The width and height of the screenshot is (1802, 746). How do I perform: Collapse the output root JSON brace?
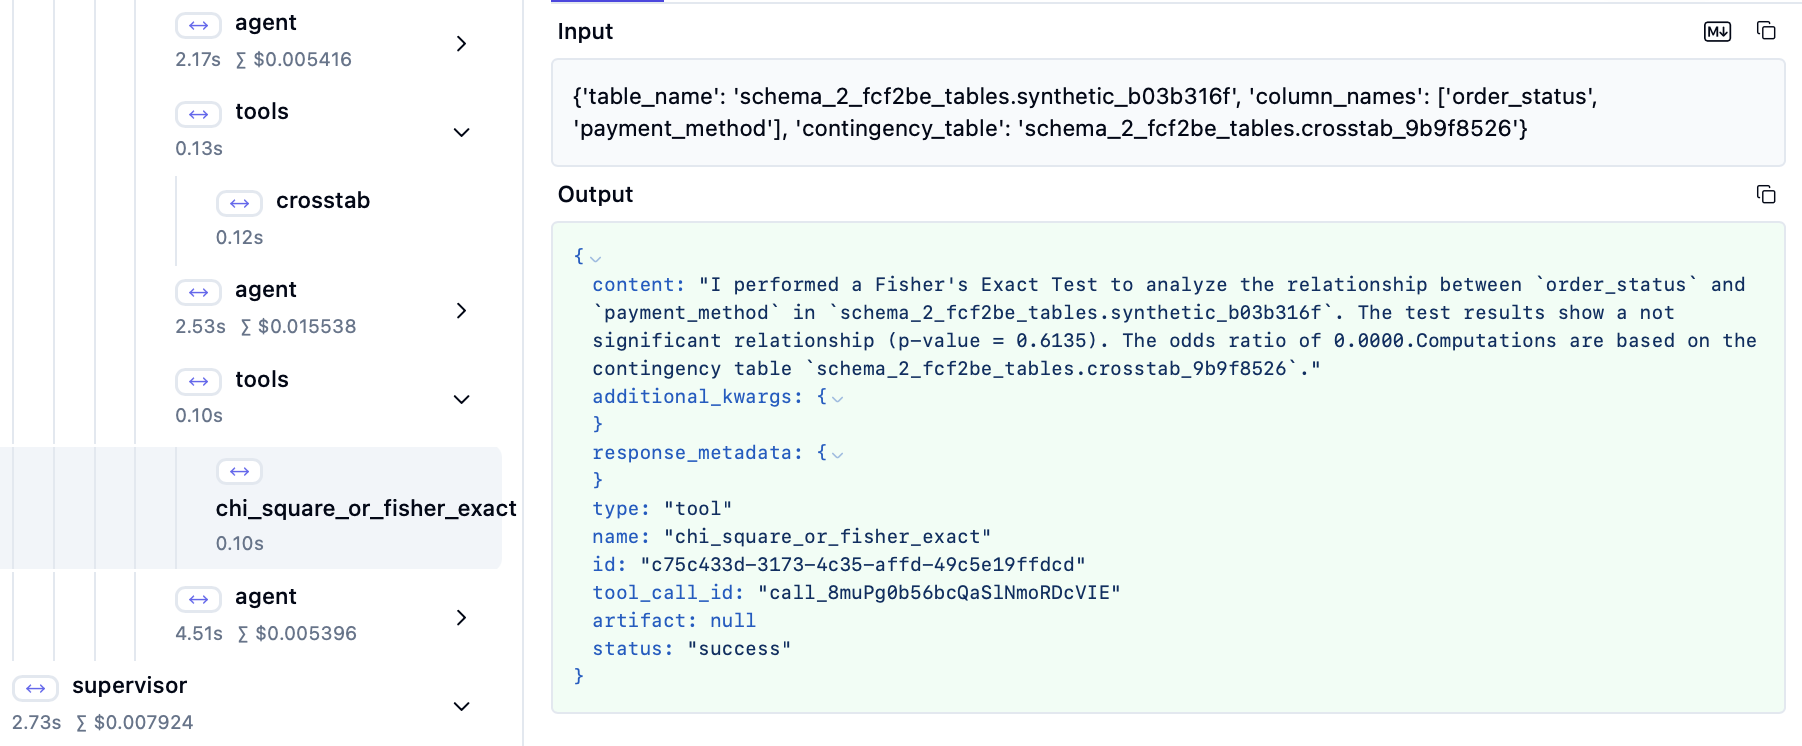[x=596, y=258]
